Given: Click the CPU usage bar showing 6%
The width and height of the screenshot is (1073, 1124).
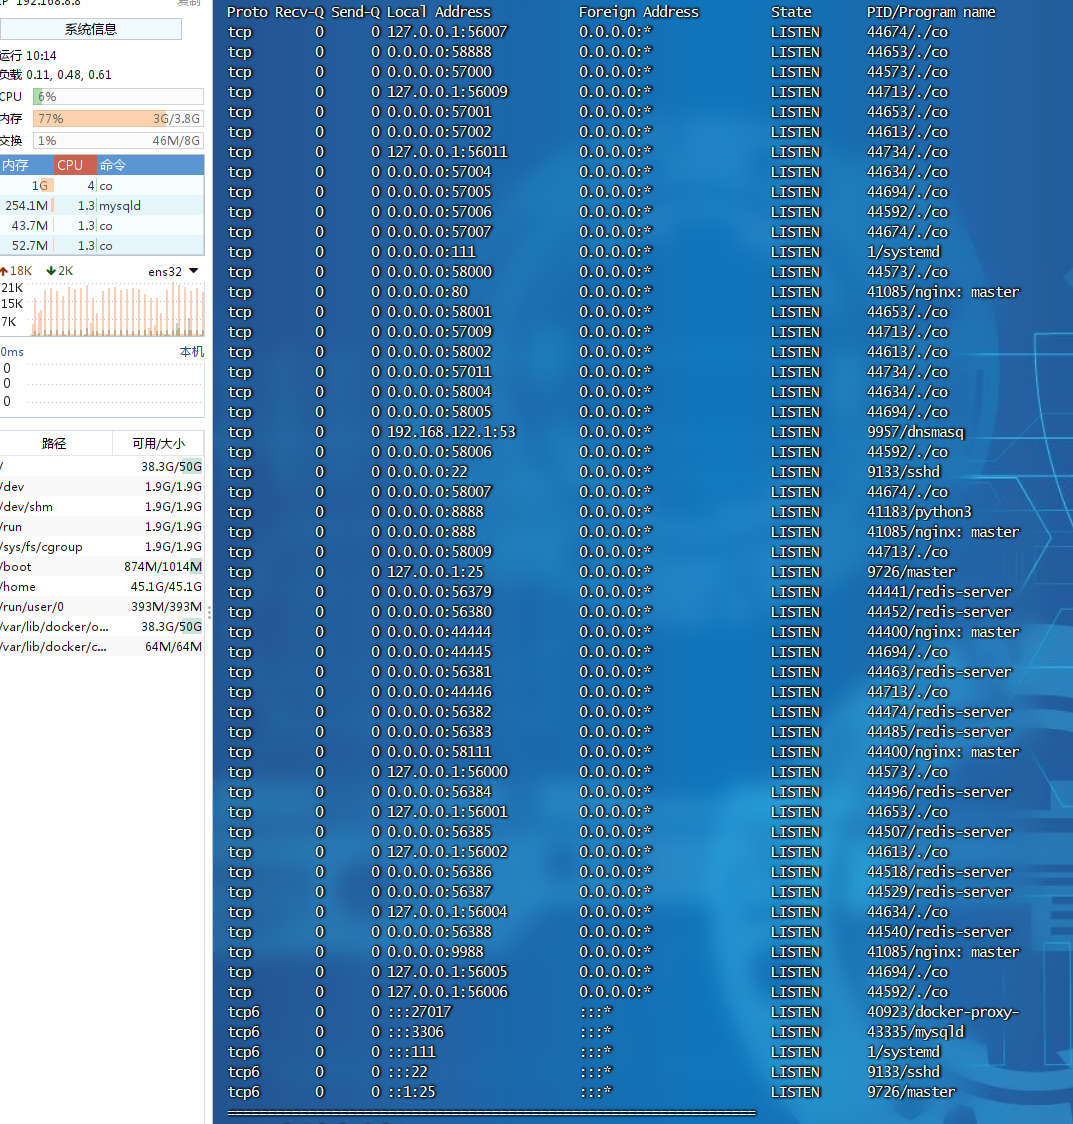Looking at the screenshot, I should click(118, 97).
